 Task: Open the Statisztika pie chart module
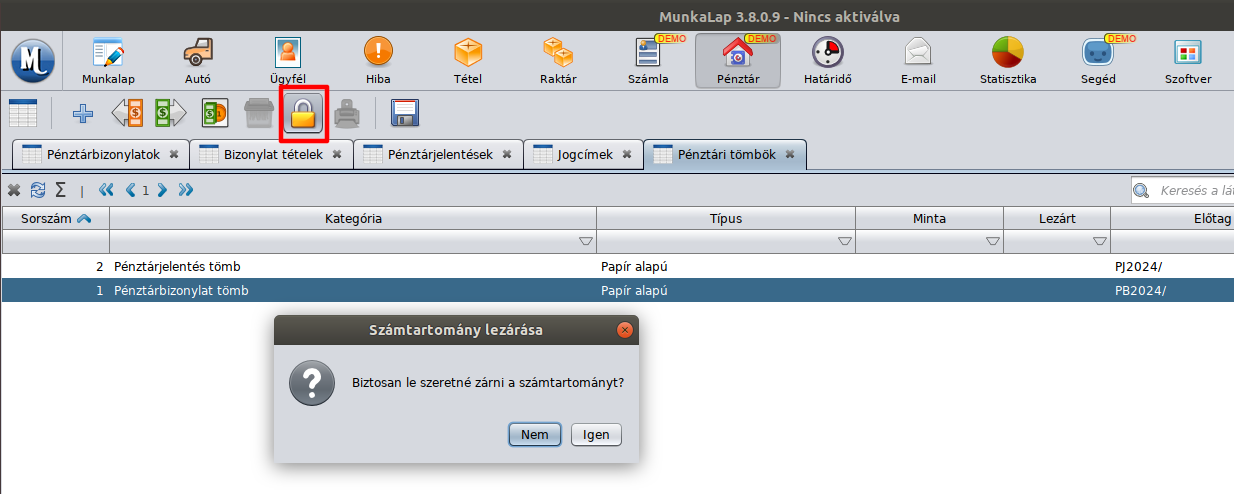click(x=1007, y=59)
